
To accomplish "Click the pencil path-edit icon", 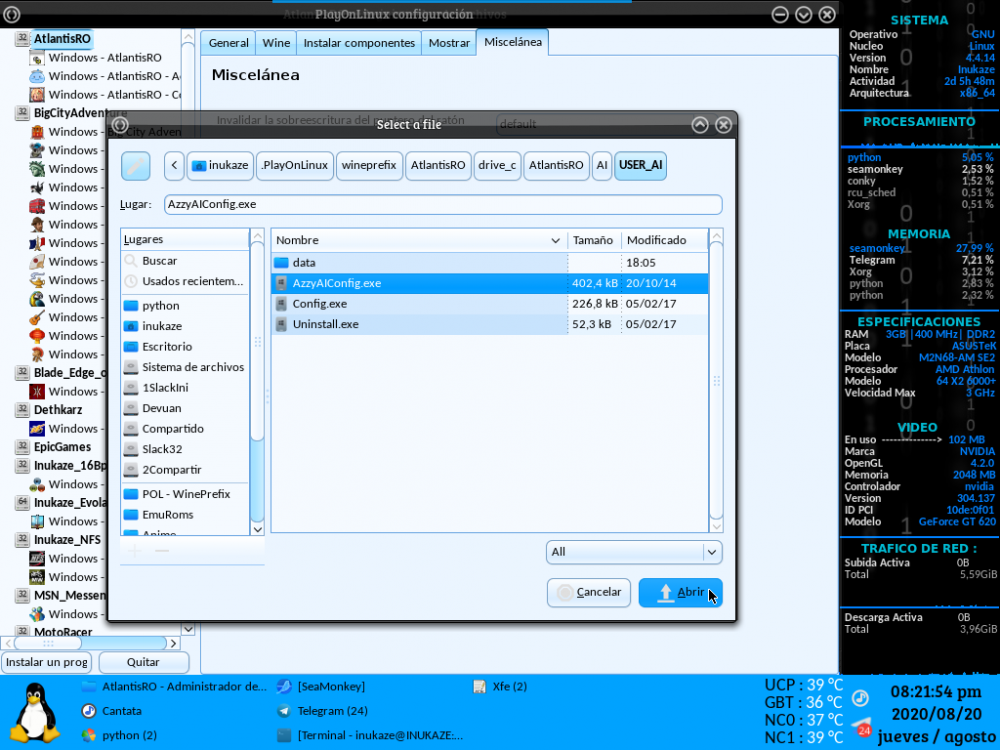I will 135,166.
